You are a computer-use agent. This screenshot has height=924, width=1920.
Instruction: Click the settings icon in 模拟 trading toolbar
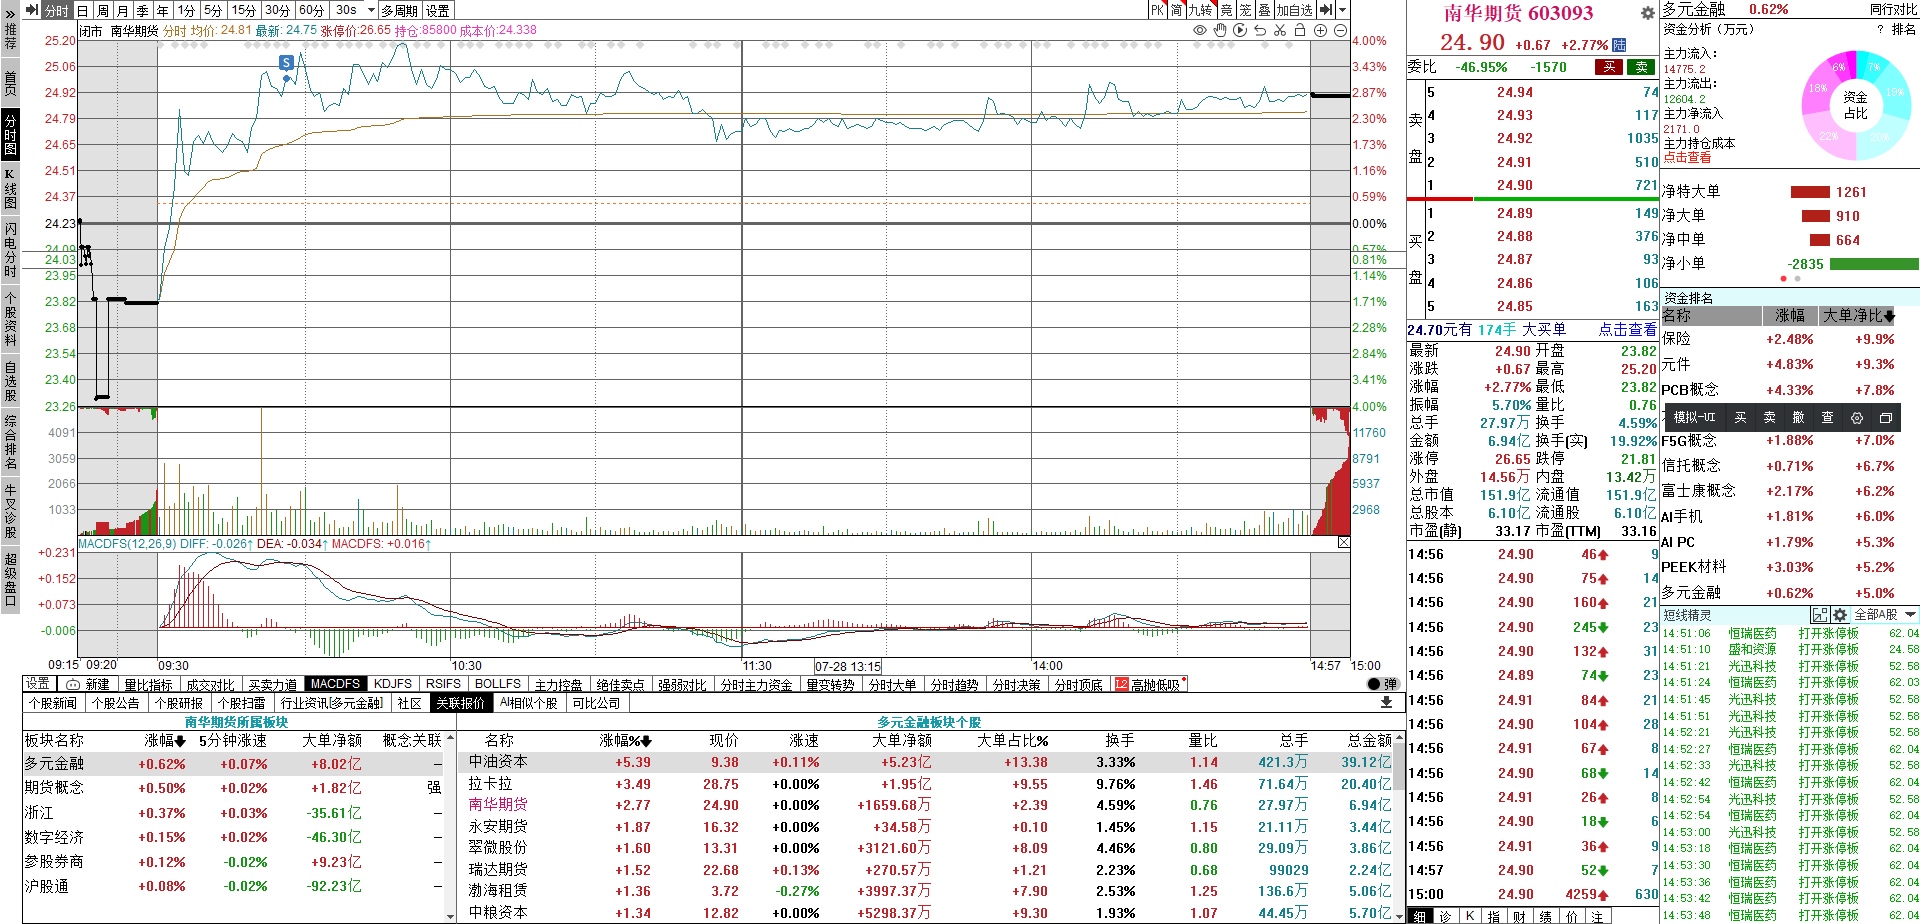point(1857,418)
